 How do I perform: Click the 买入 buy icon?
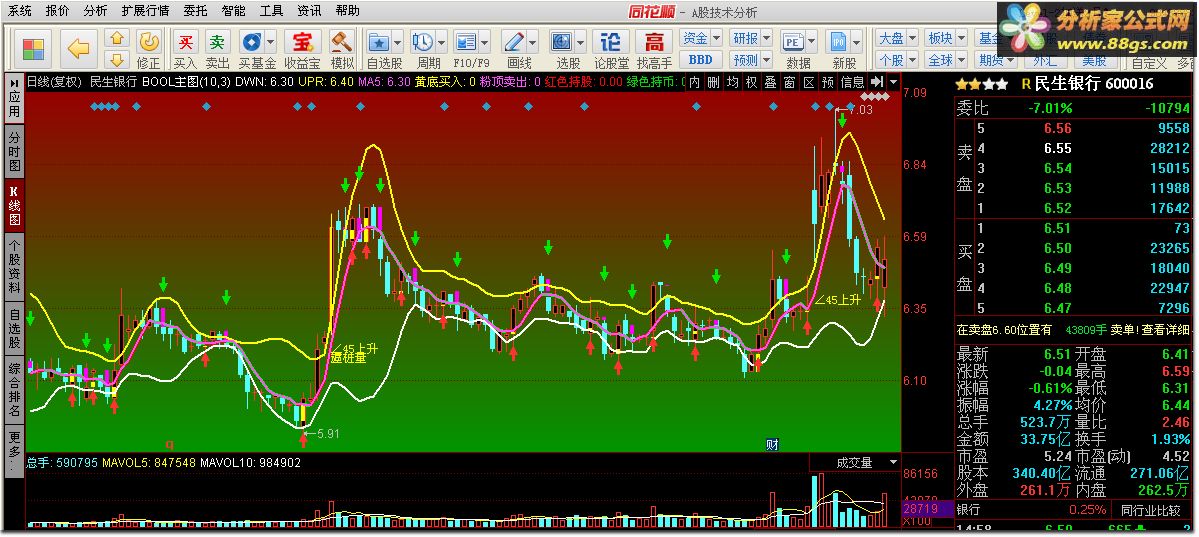[x=185, y=41]
